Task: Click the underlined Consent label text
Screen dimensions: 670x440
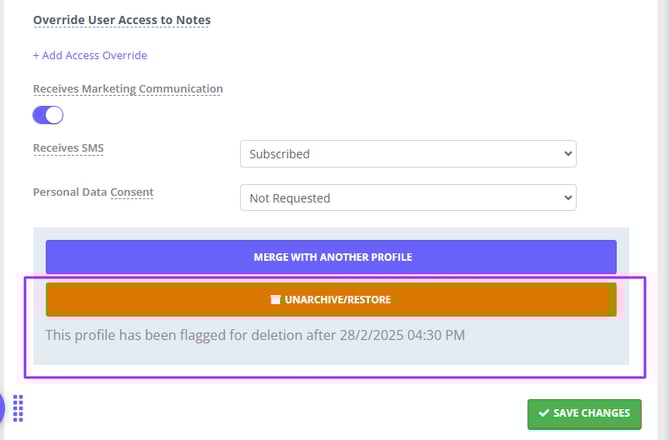Action: [132, 192]
